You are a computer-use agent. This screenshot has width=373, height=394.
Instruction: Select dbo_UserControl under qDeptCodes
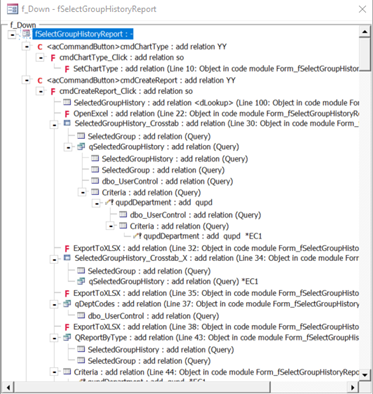pyautogui.click(x=153, y=316)
